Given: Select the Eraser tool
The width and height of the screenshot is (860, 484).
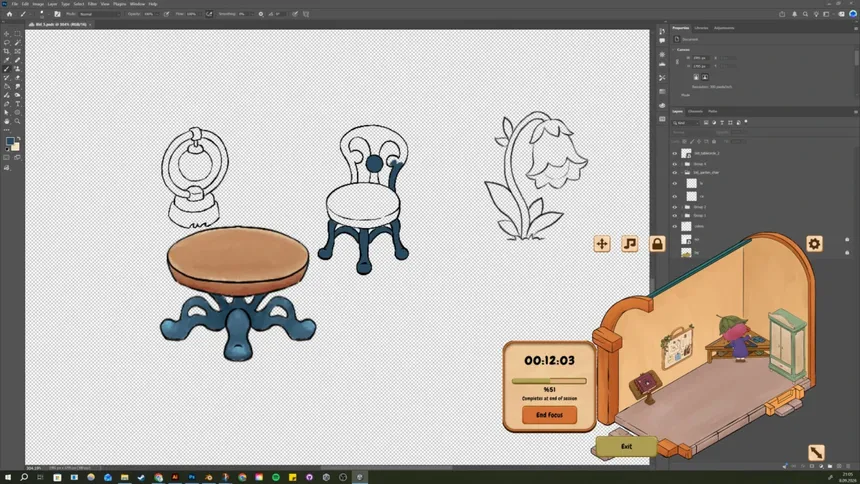Looking at the screenshot, I should (18, 77).
